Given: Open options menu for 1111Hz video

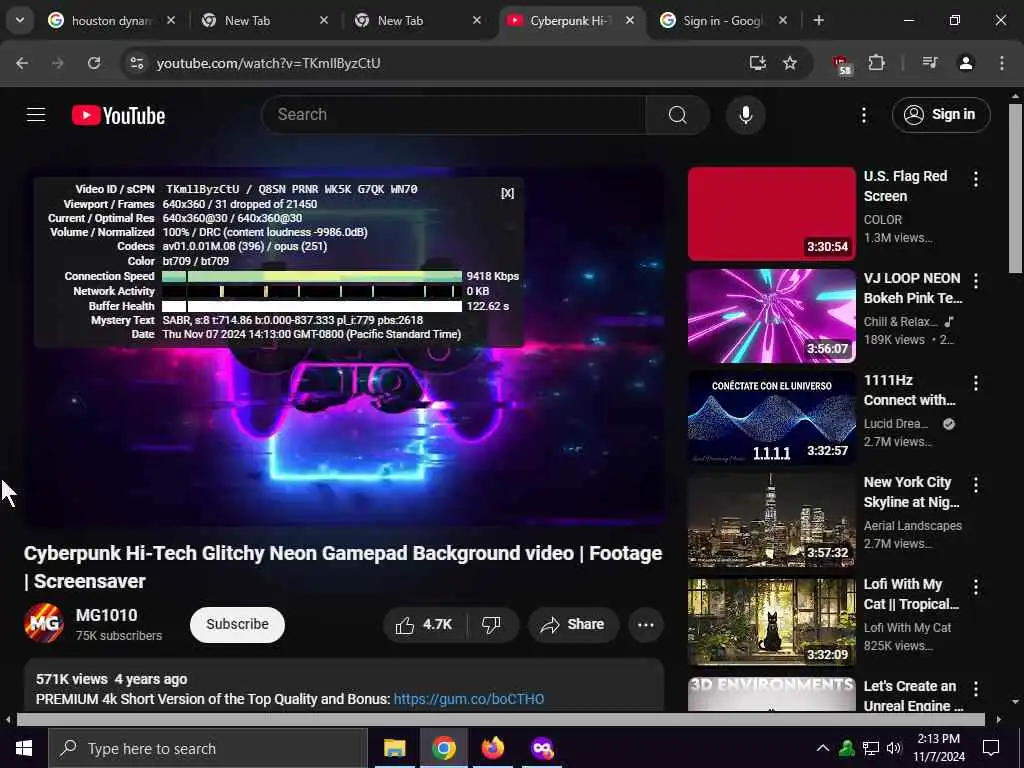Looking at the screenshot, I should point(976,383).
